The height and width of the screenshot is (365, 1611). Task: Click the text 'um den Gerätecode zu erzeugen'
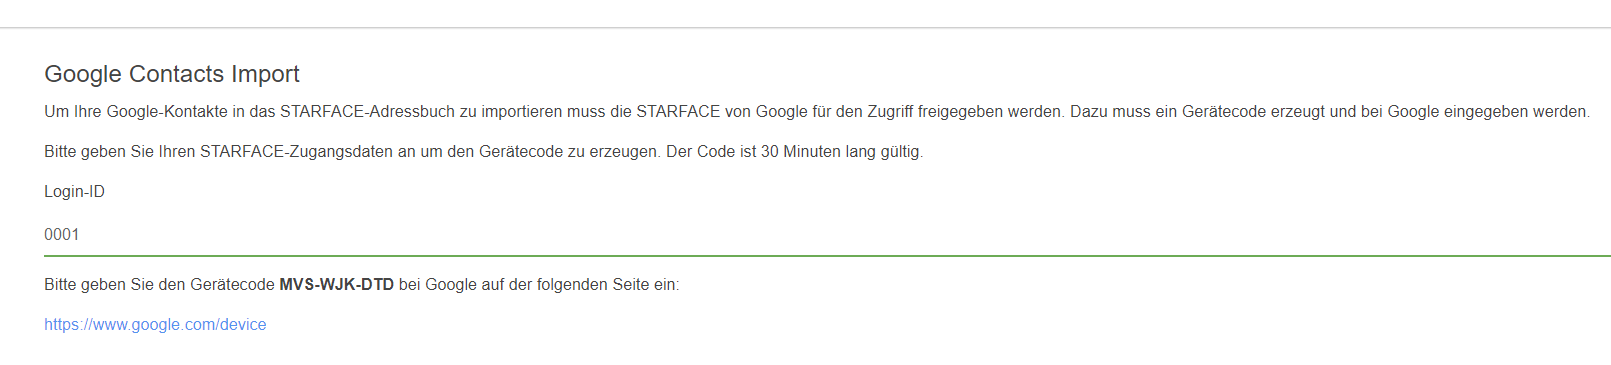coord(541,151)
